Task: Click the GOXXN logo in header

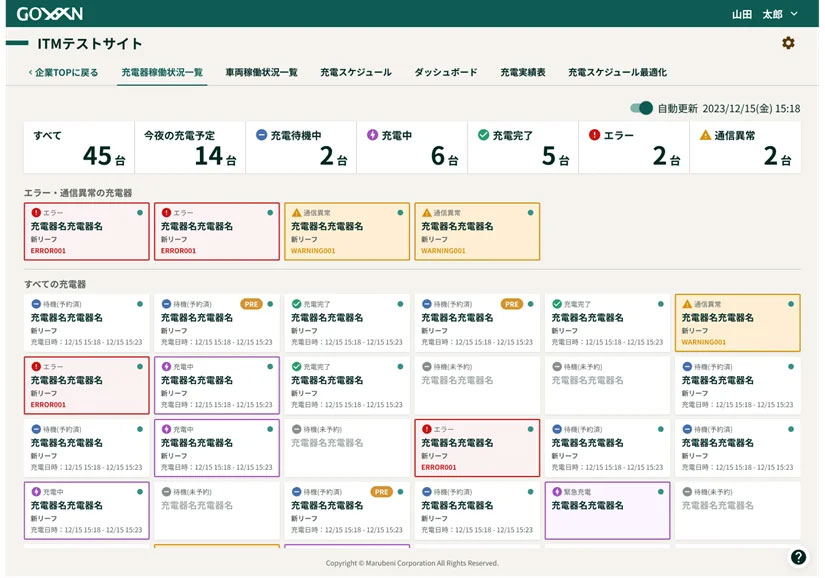Action: (x=49, y=13)
